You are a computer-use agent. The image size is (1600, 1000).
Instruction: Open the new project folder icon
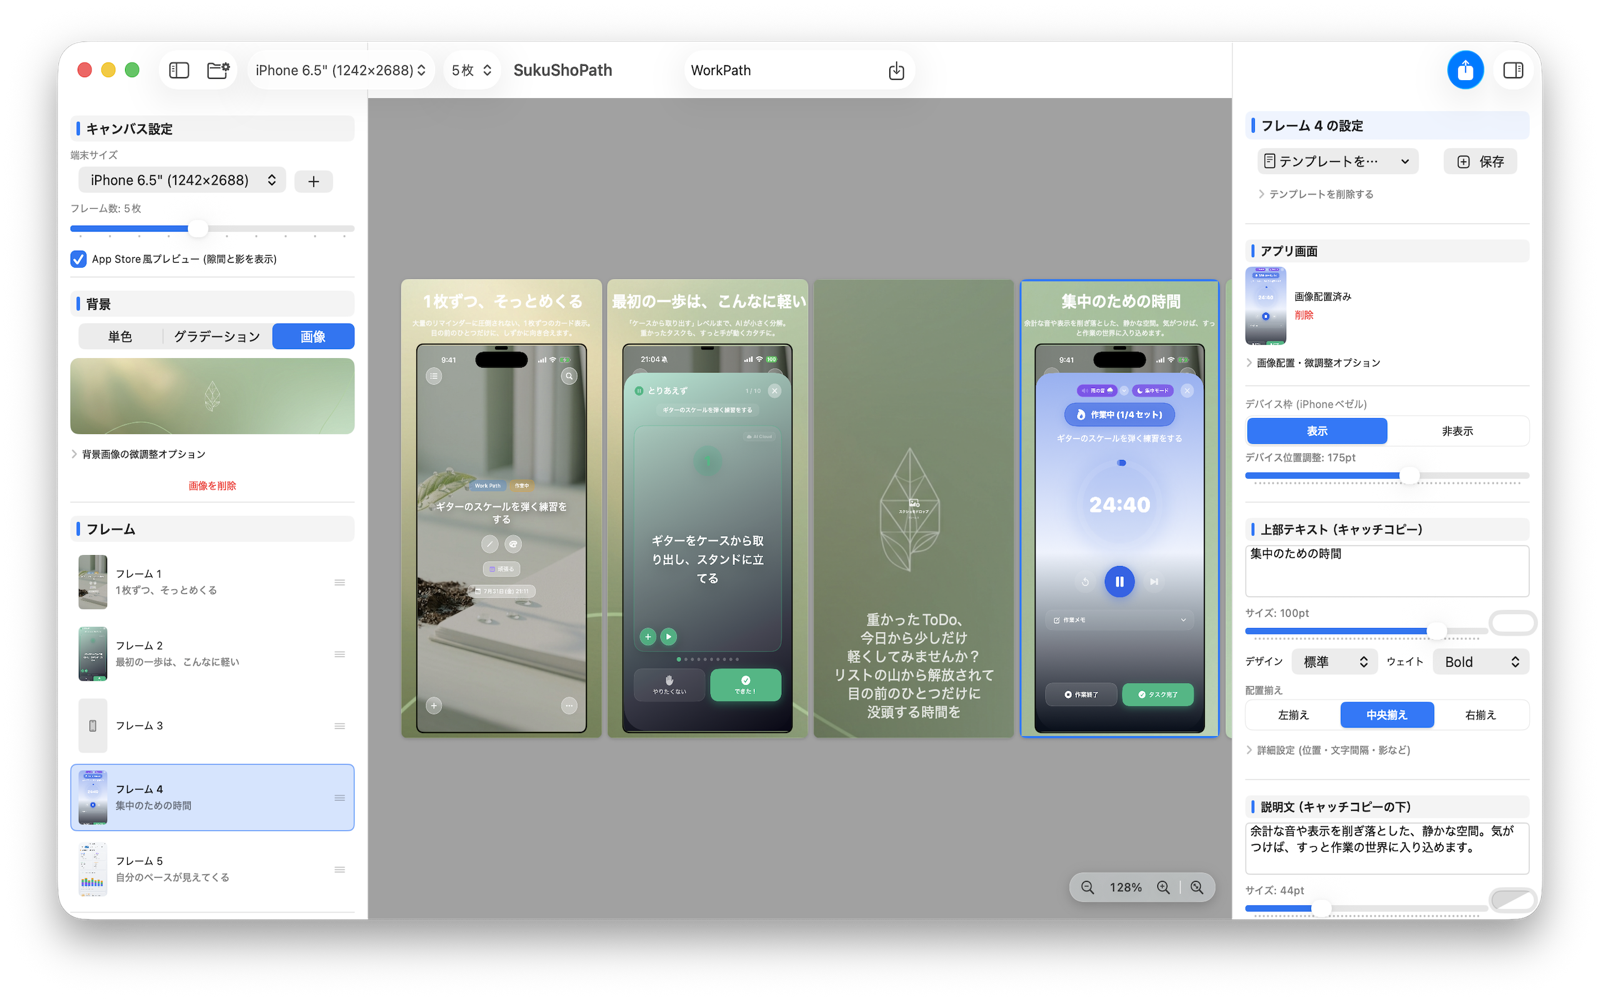point(218,70)
